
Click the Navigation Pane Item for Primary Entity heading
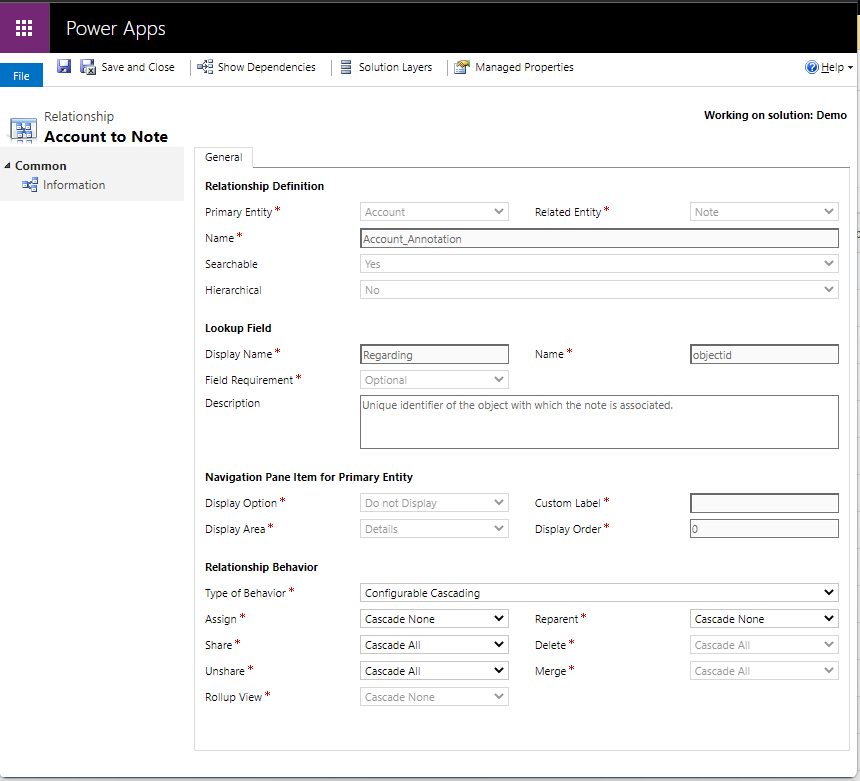pos(309,477)
